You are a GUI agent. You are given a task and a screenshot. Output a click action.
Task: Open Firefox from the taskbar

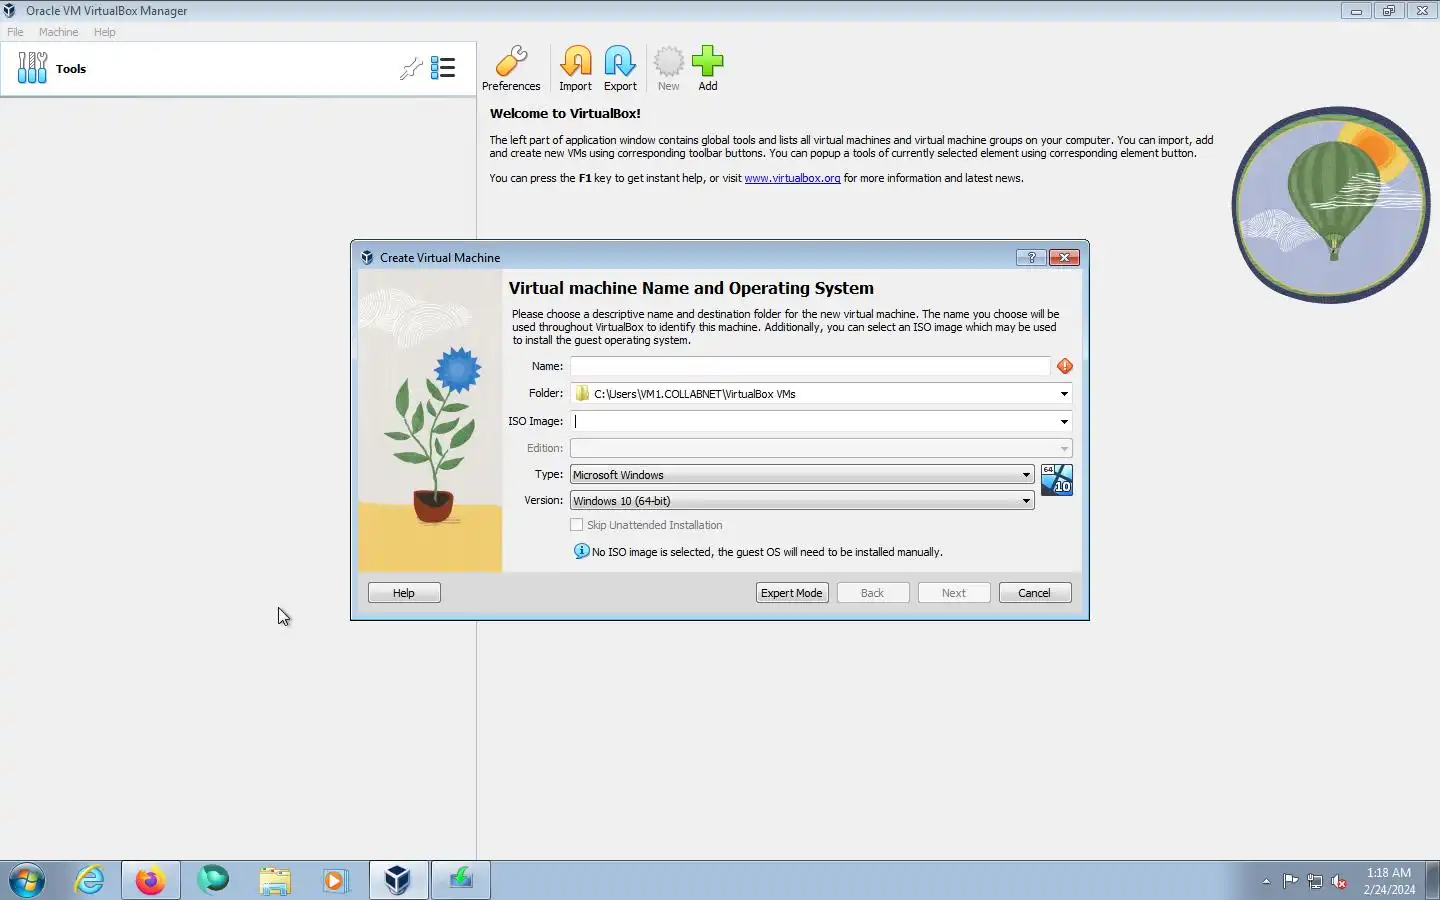click(x=151, y=880)
